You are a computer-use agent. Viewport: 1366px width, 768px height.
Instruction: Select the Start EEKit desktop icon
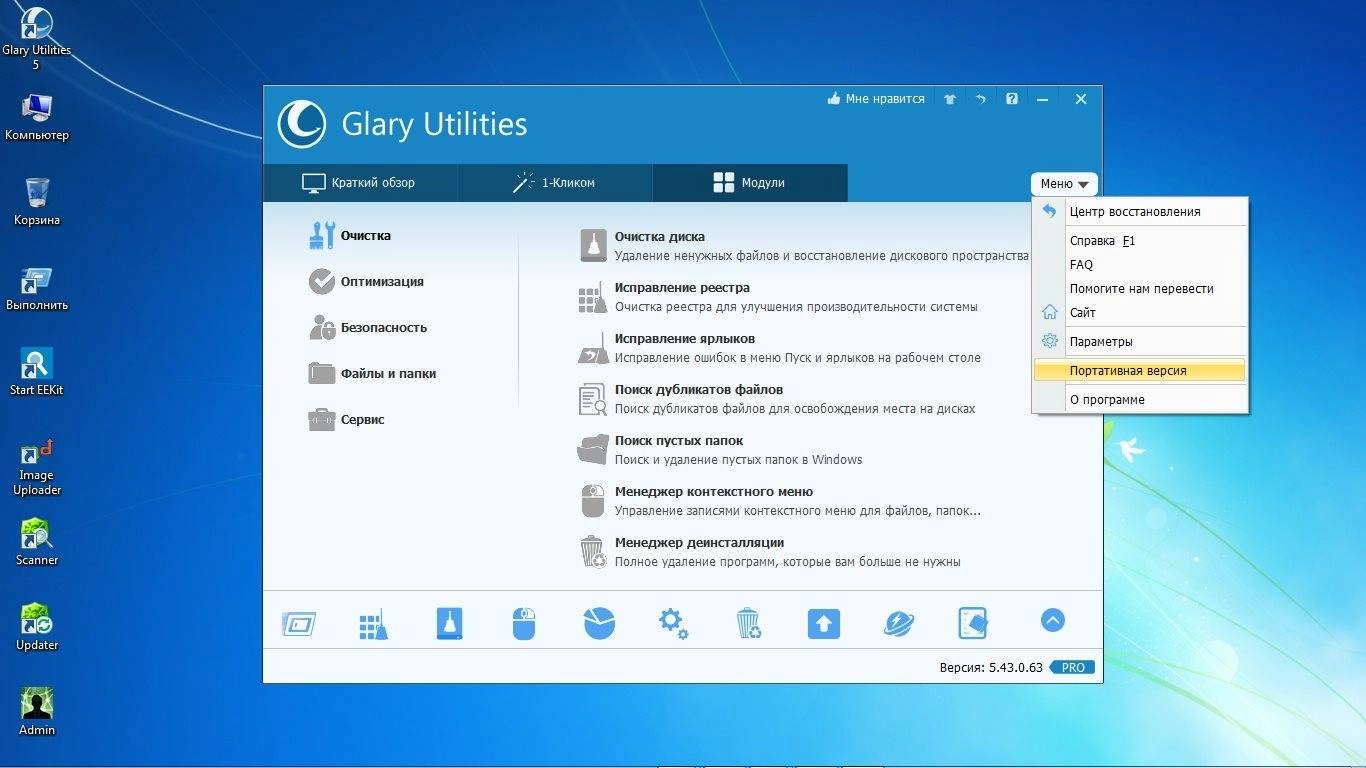[37, 372]
